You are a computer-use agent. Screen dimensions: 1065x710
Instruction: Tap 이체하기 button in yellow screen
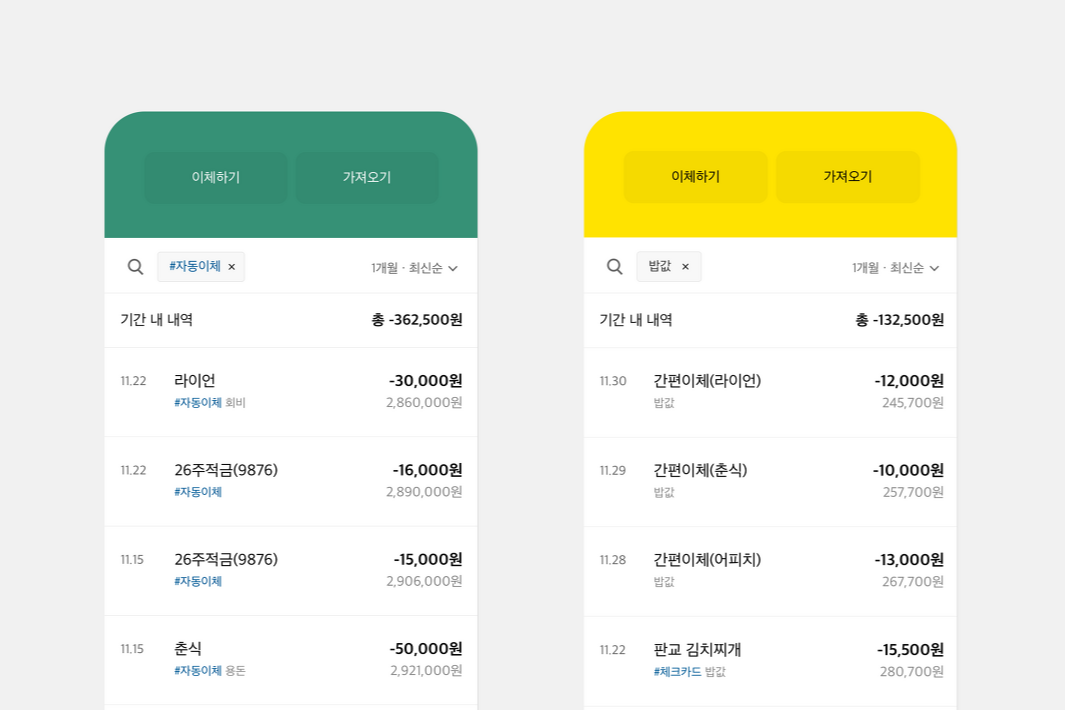(696, 177)
